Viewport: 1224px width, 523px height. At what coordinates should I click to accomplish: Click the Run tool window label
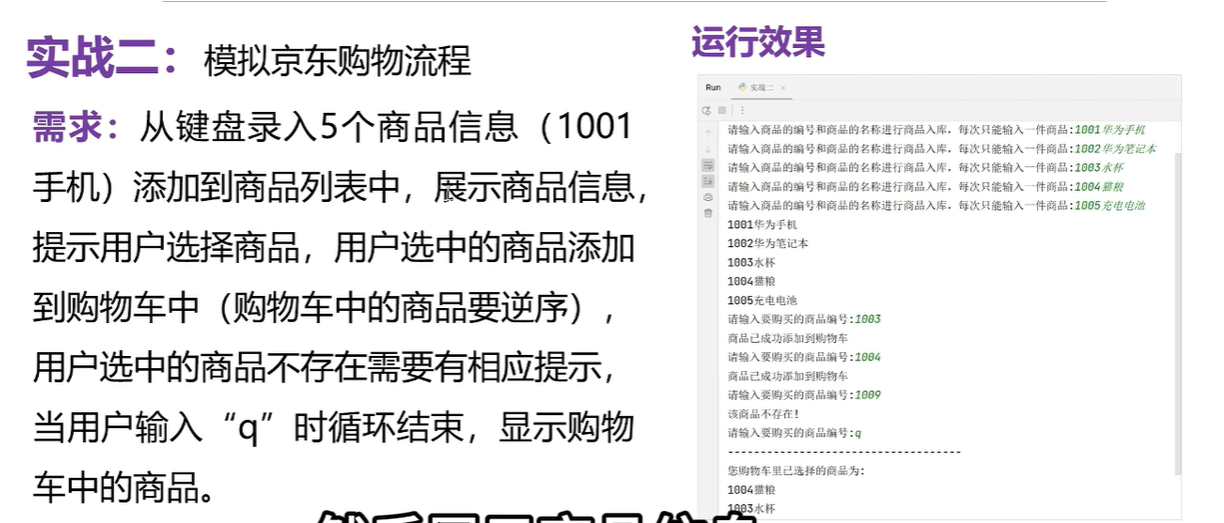pyautogui.click(x=713, y=88)
